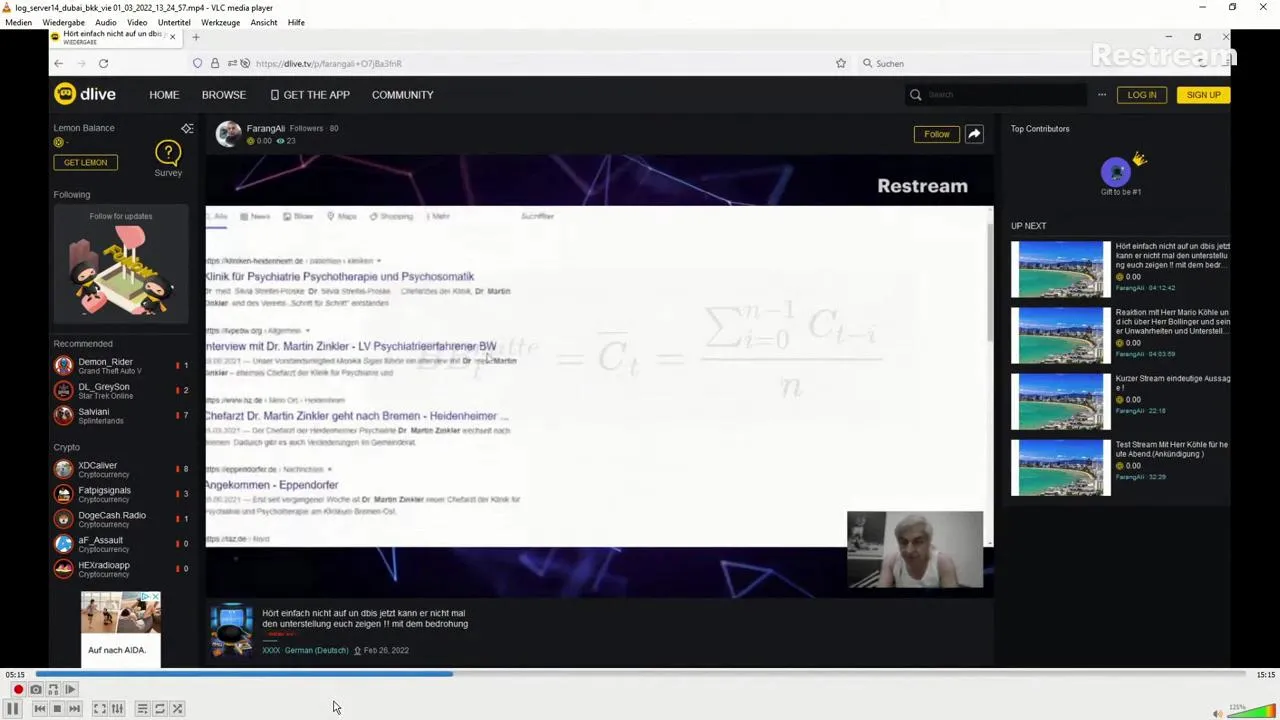Open XDCaliver crypto channel
The width and height of the screenshot is (1280, 720).
pos(120,469)
